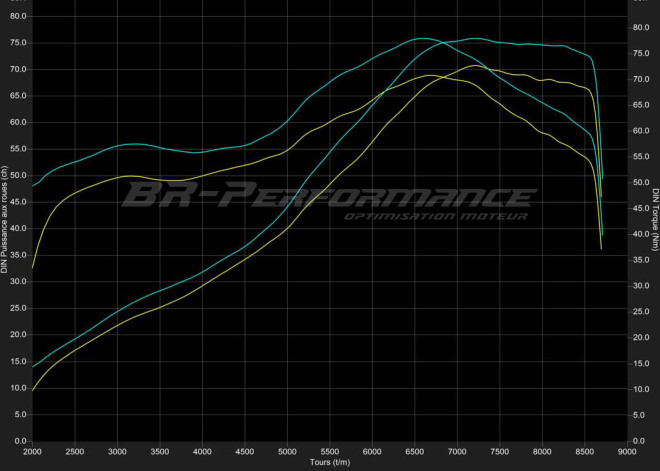This screenshot has width=660, height=471.
Task: Click the 'Tours (t/m)' x-axis title
Action: [329, 463]
